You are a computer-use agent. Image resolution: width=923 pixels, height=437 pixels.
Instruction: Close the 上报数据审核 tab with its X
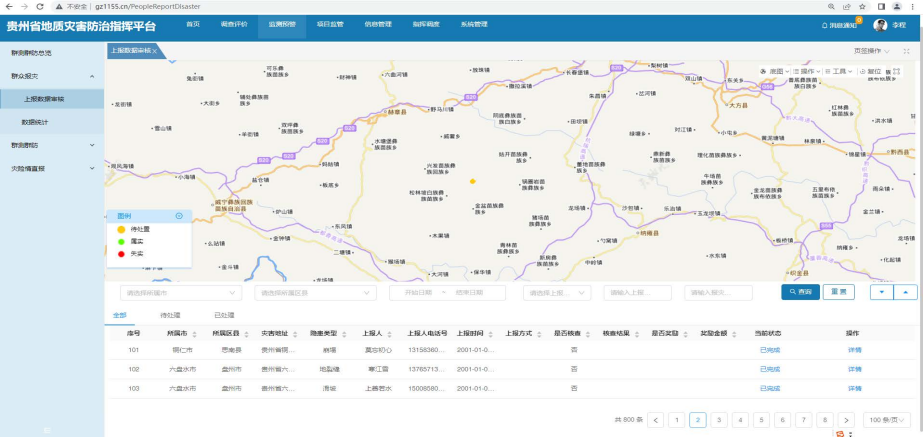(x=154, y=51)
